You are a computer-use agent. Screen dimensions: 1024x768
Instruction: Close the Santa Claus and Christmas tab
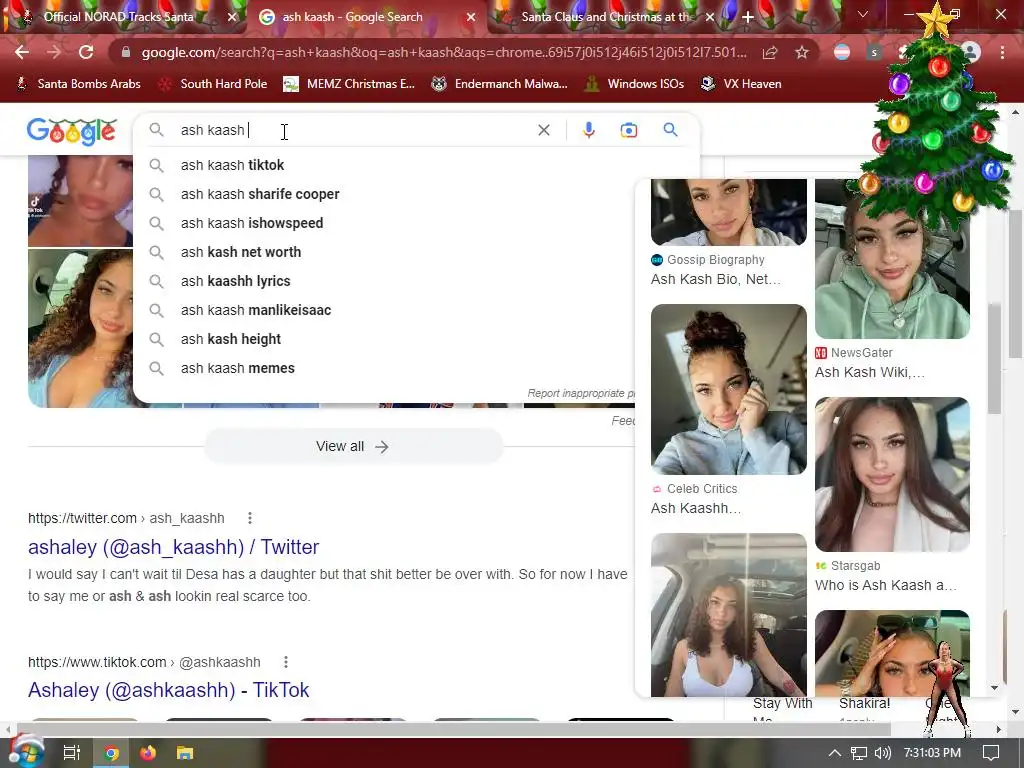[x=710, y=18]
